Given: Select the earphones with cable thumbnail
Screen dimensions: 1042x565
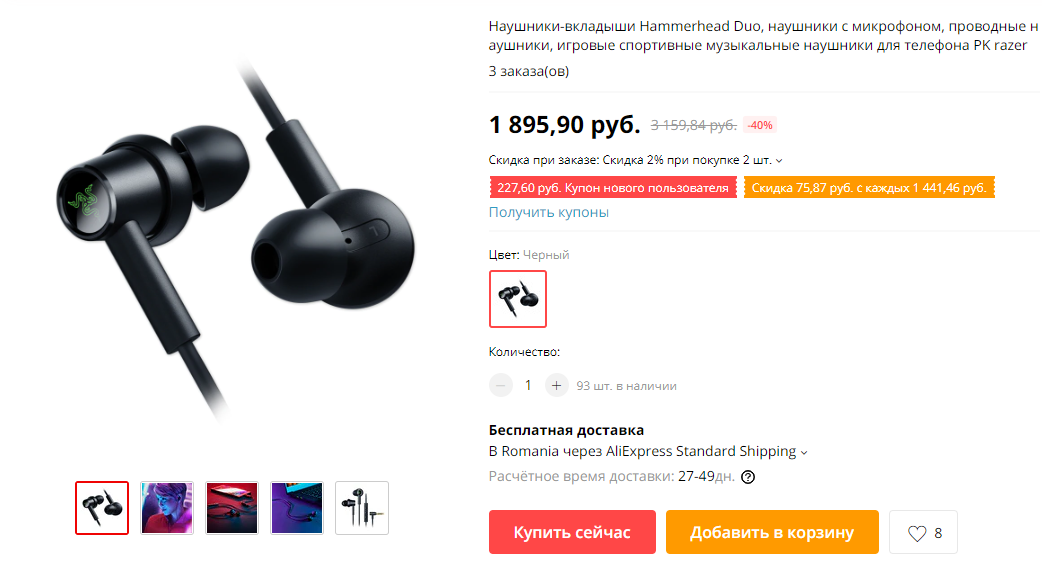Looking at the screenshot, I should coord(362,508).
